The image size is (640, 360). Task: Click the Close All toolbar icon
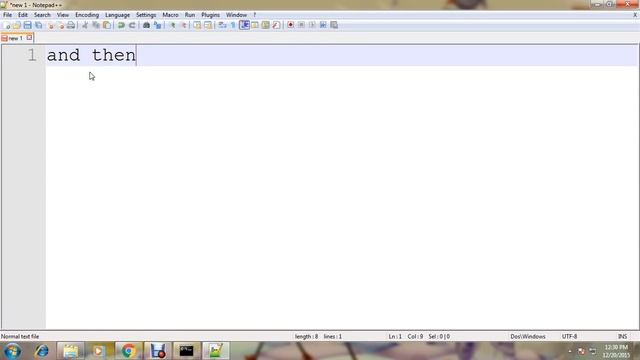[x=60, y=25]
